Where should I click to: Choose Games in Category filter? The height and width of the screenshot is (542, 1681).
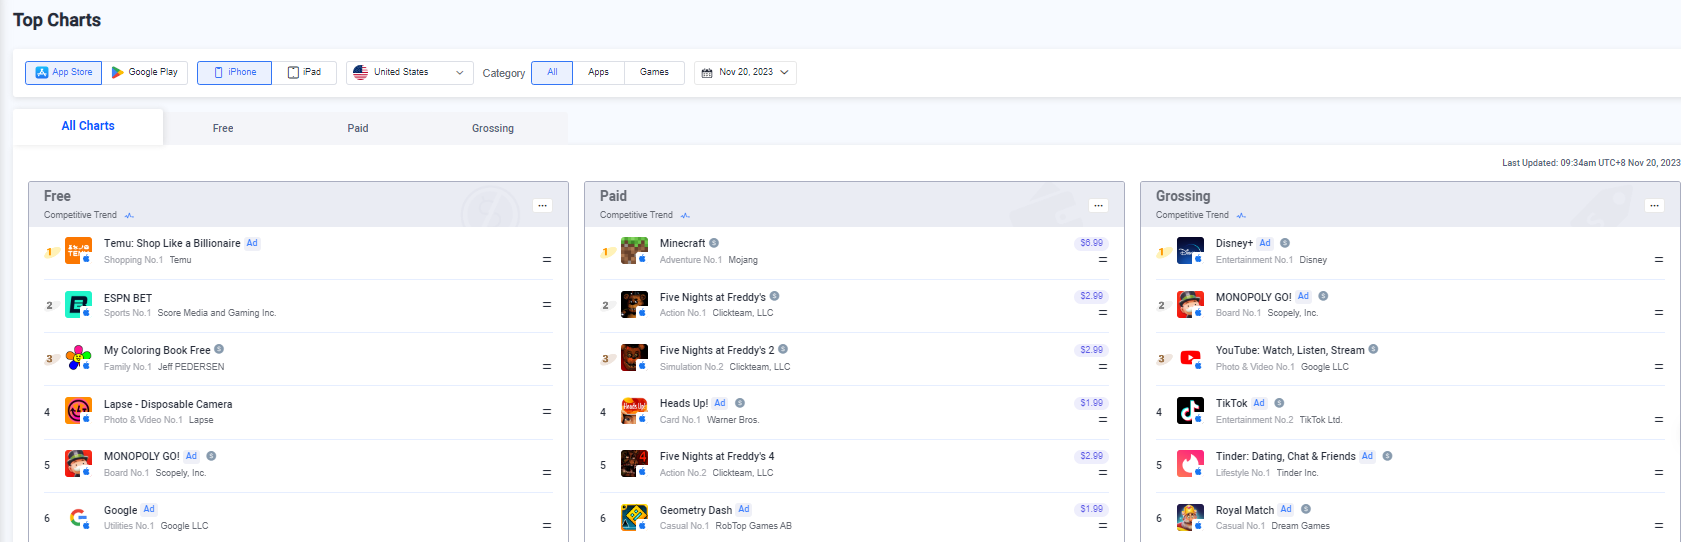[654, 72]
